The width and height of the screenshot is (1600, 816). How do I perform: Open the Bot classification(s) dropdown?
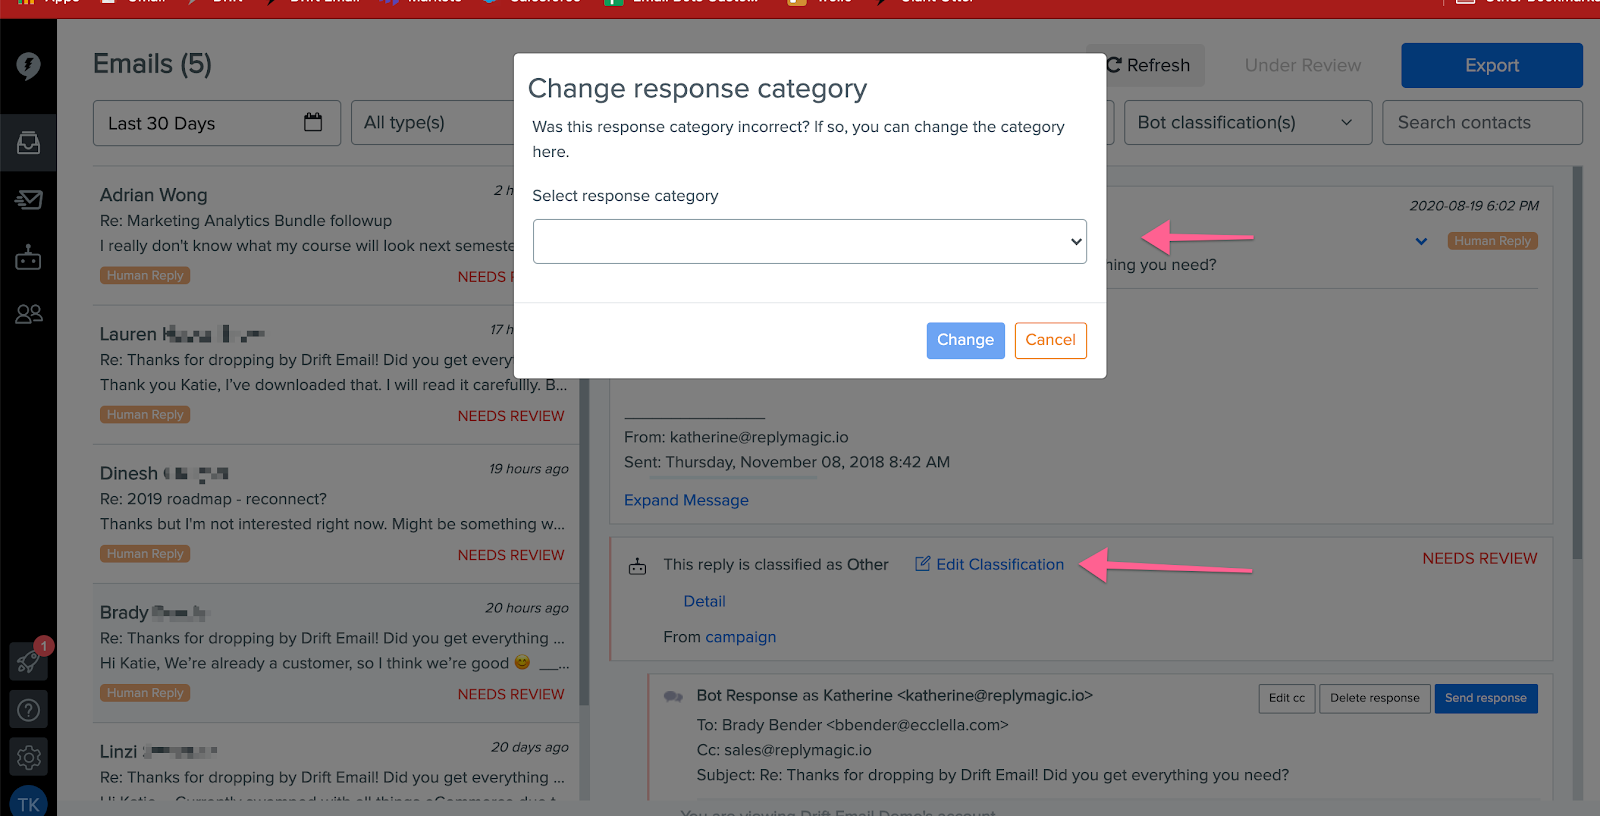tap(1248, 122)
